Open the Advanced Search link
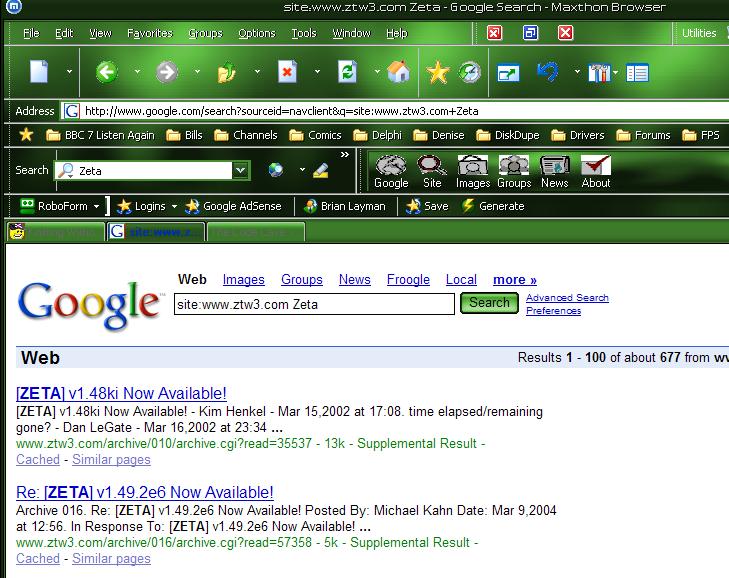Screen dimensions: 729x578 (567, 298)
